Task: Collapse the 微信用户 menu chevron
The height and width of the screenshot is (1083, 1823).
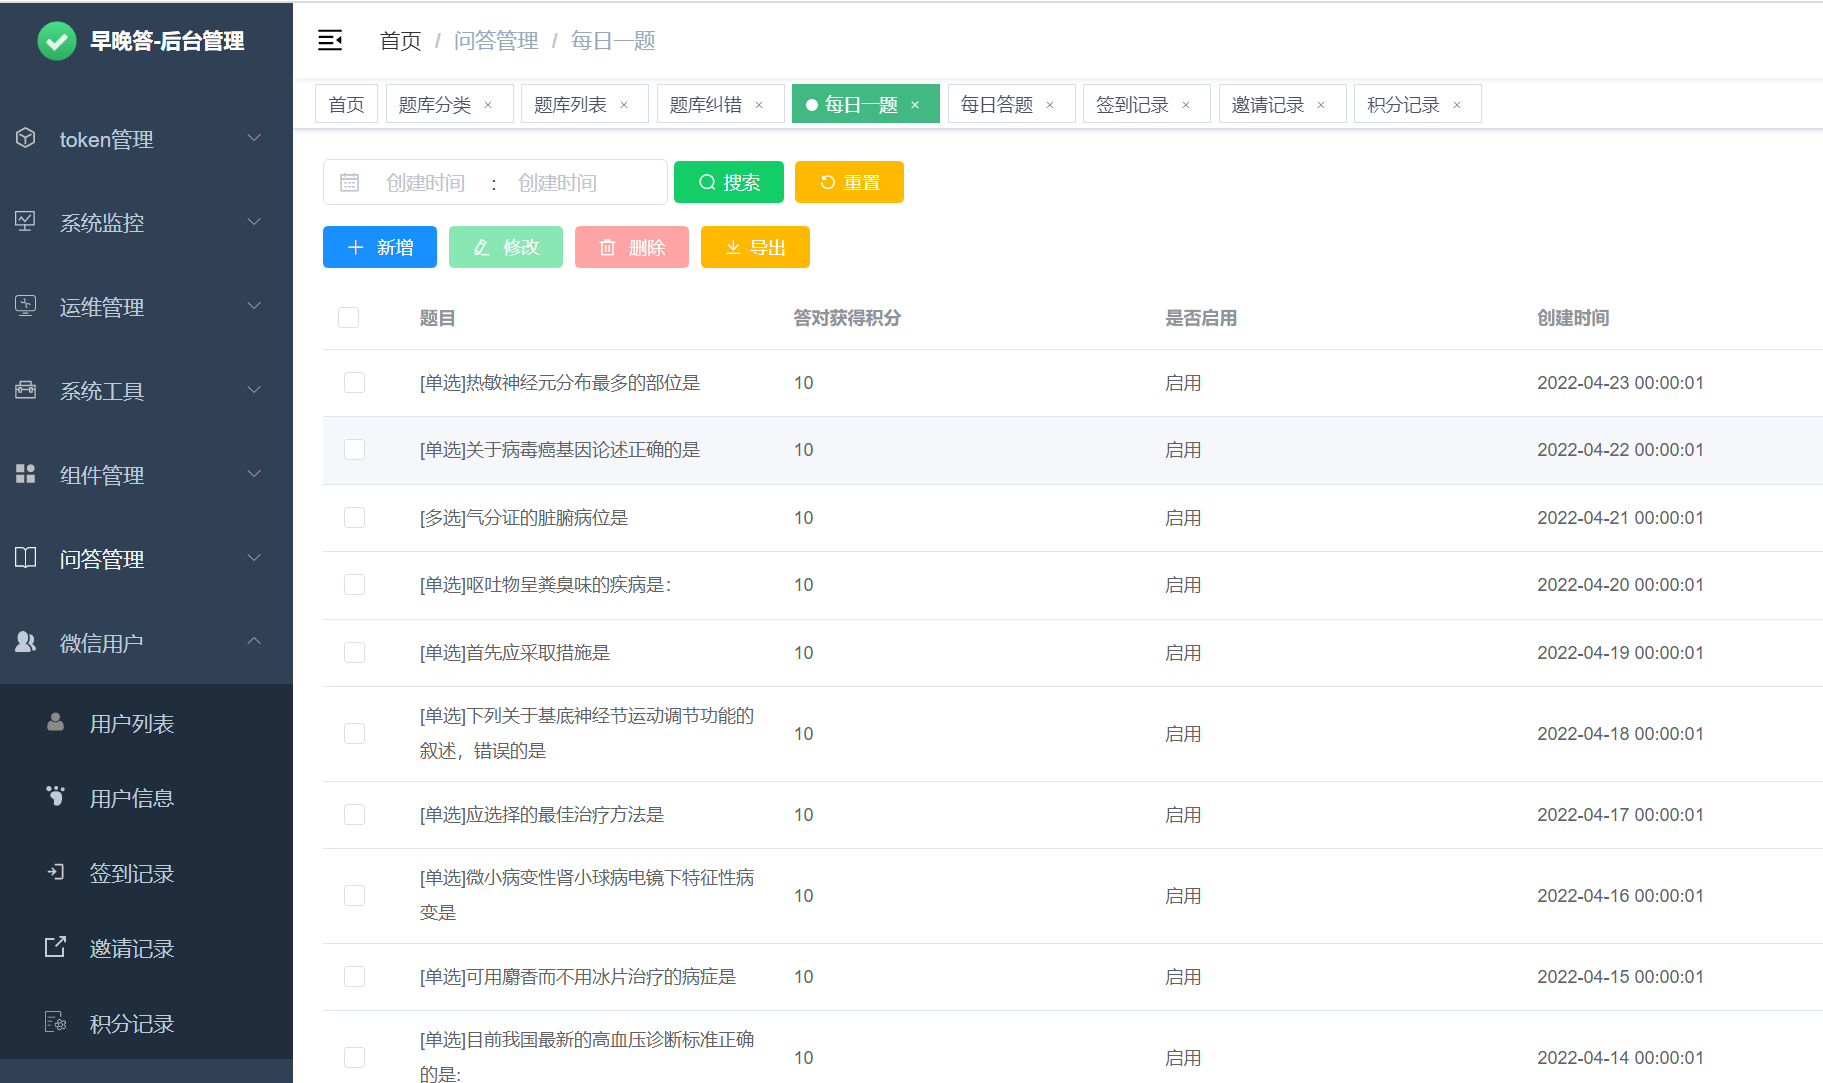Action: click(x=255, y=641)
